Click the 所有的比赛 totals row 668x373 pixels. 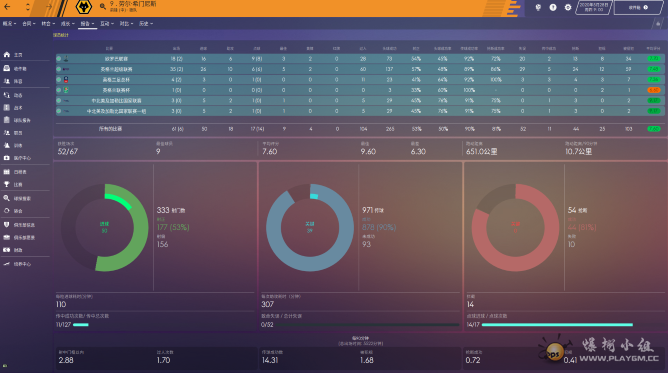coord(360,129)
